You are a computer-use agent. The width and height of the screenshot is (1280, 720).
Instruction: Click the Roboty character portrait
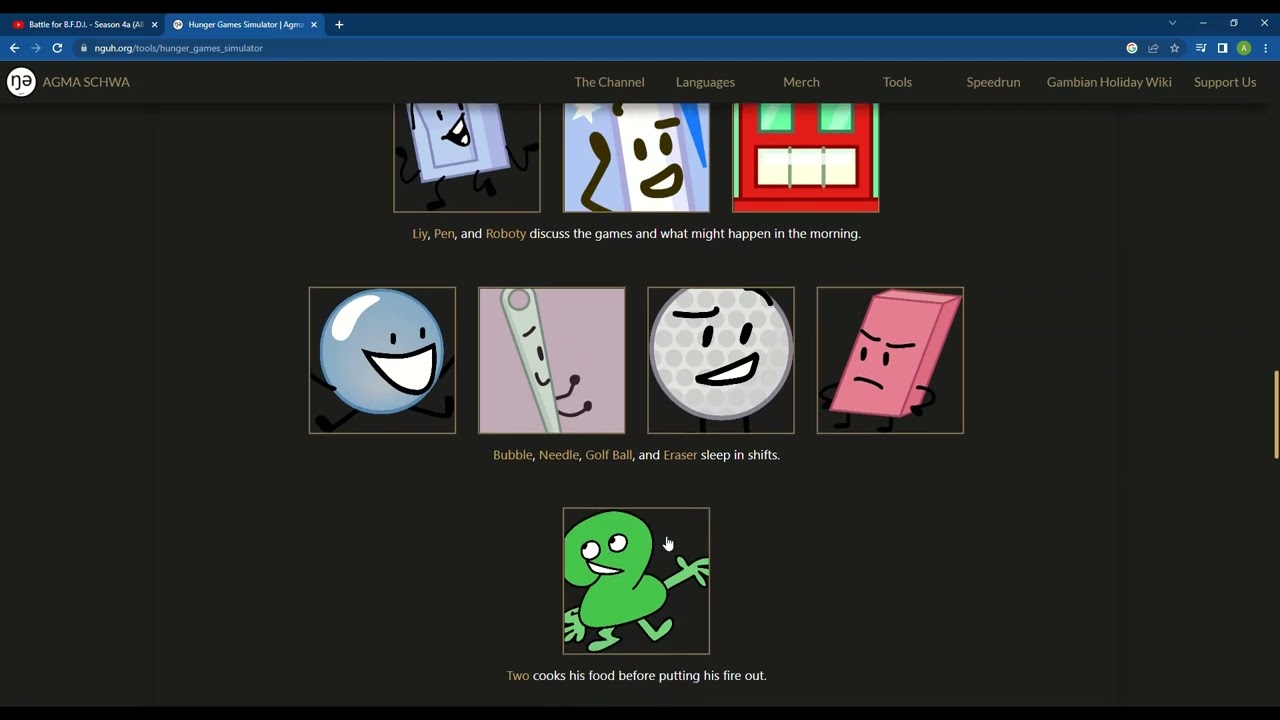pos(806,157)
